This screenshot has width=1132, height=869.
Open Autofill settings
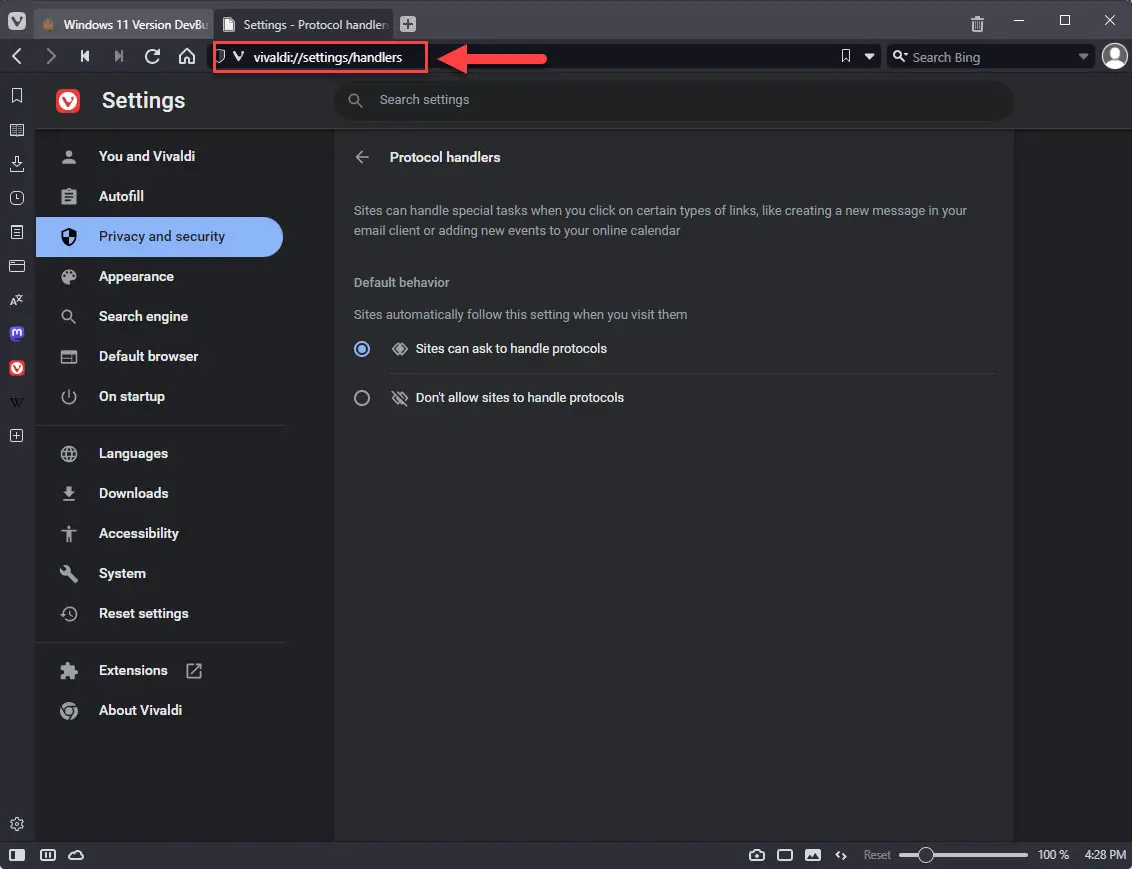point(159,196)
